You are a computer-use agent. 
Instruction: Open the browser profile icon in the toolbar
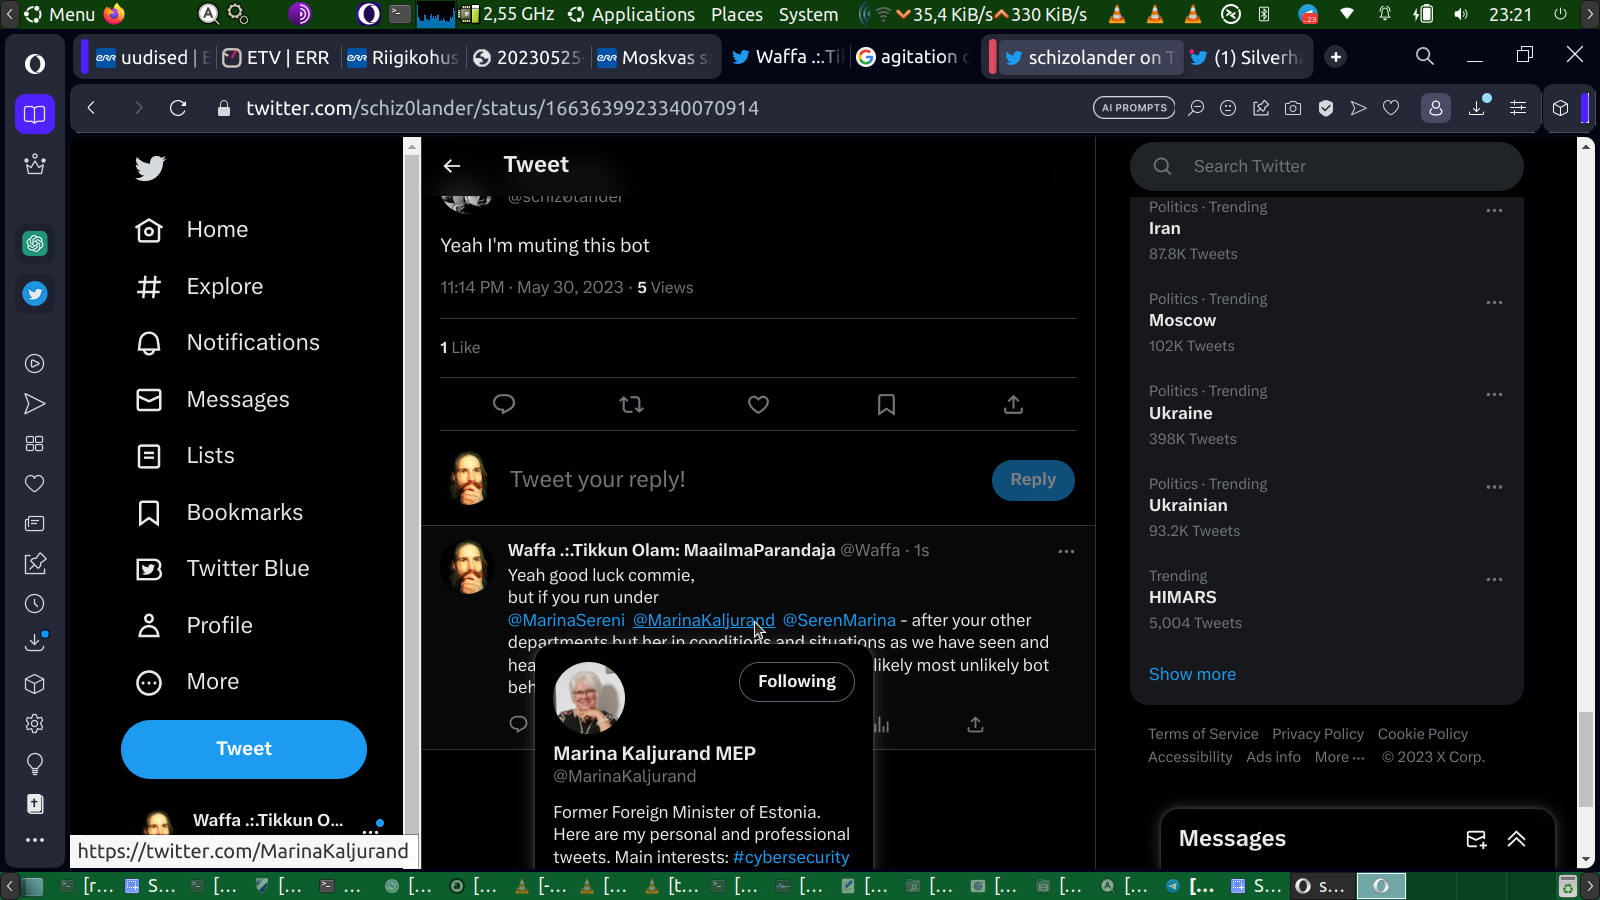tap(1436, 108)
